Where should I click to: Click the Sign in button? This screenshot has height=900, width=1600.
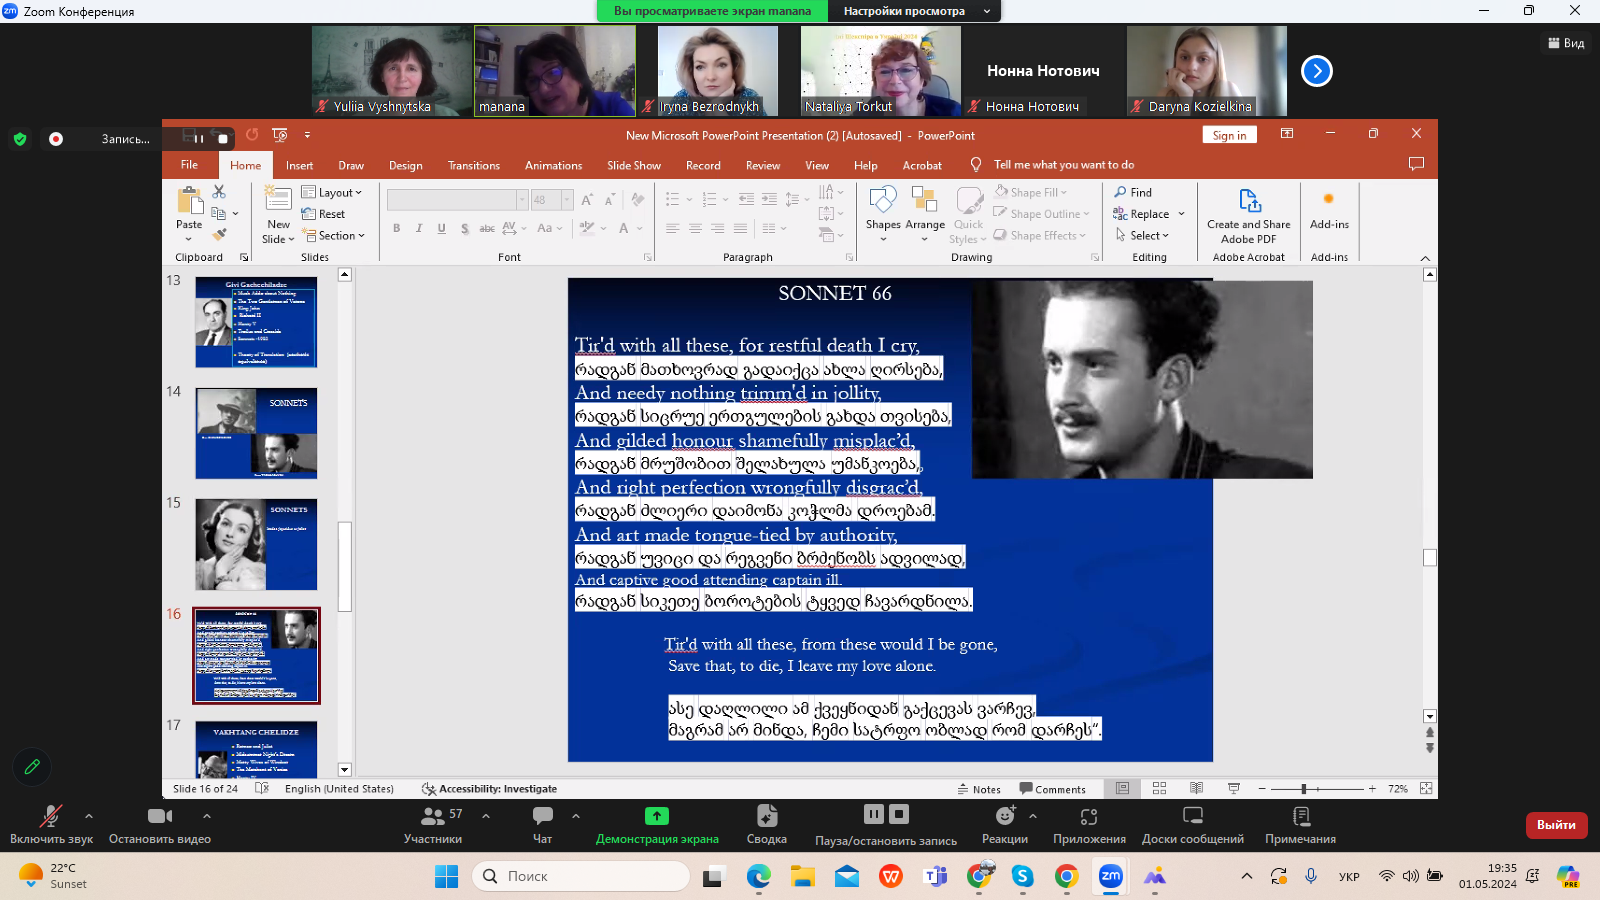(1229, 136)
